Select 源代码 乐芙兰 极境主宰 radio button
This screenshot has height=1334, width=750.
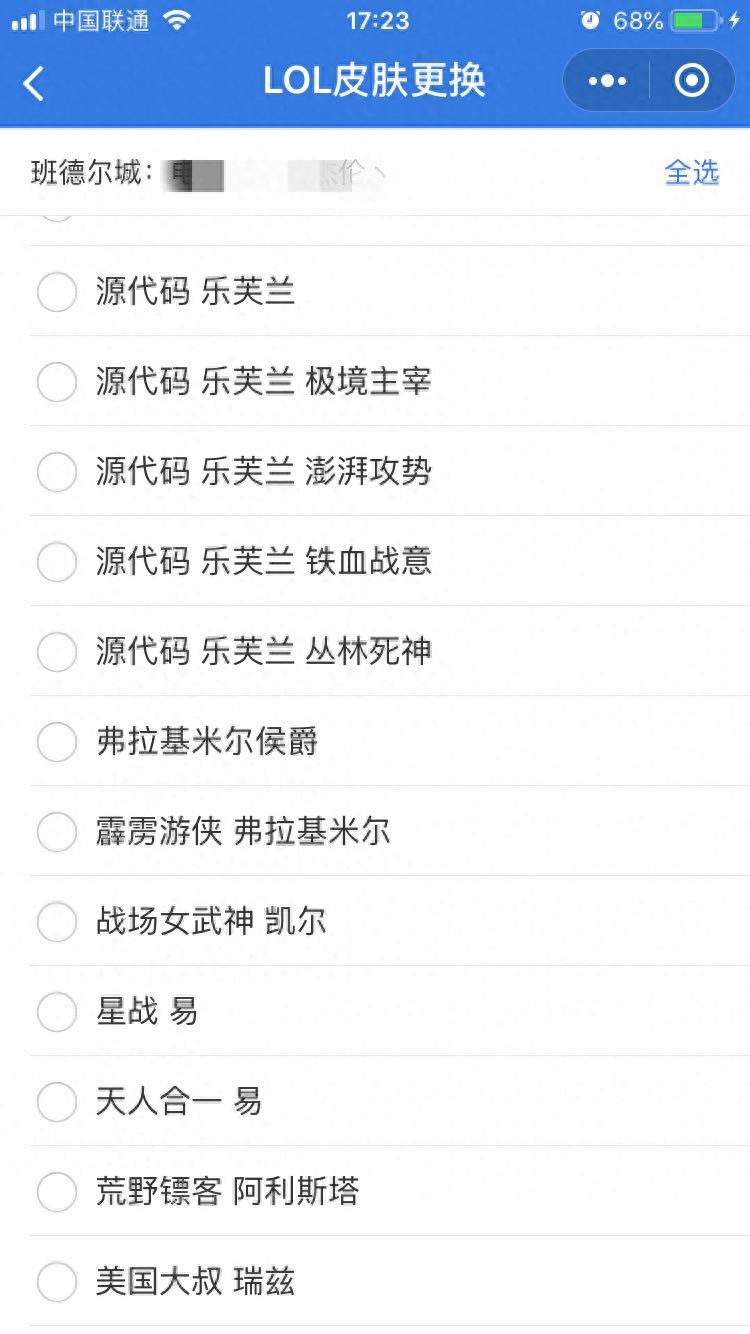57,382
